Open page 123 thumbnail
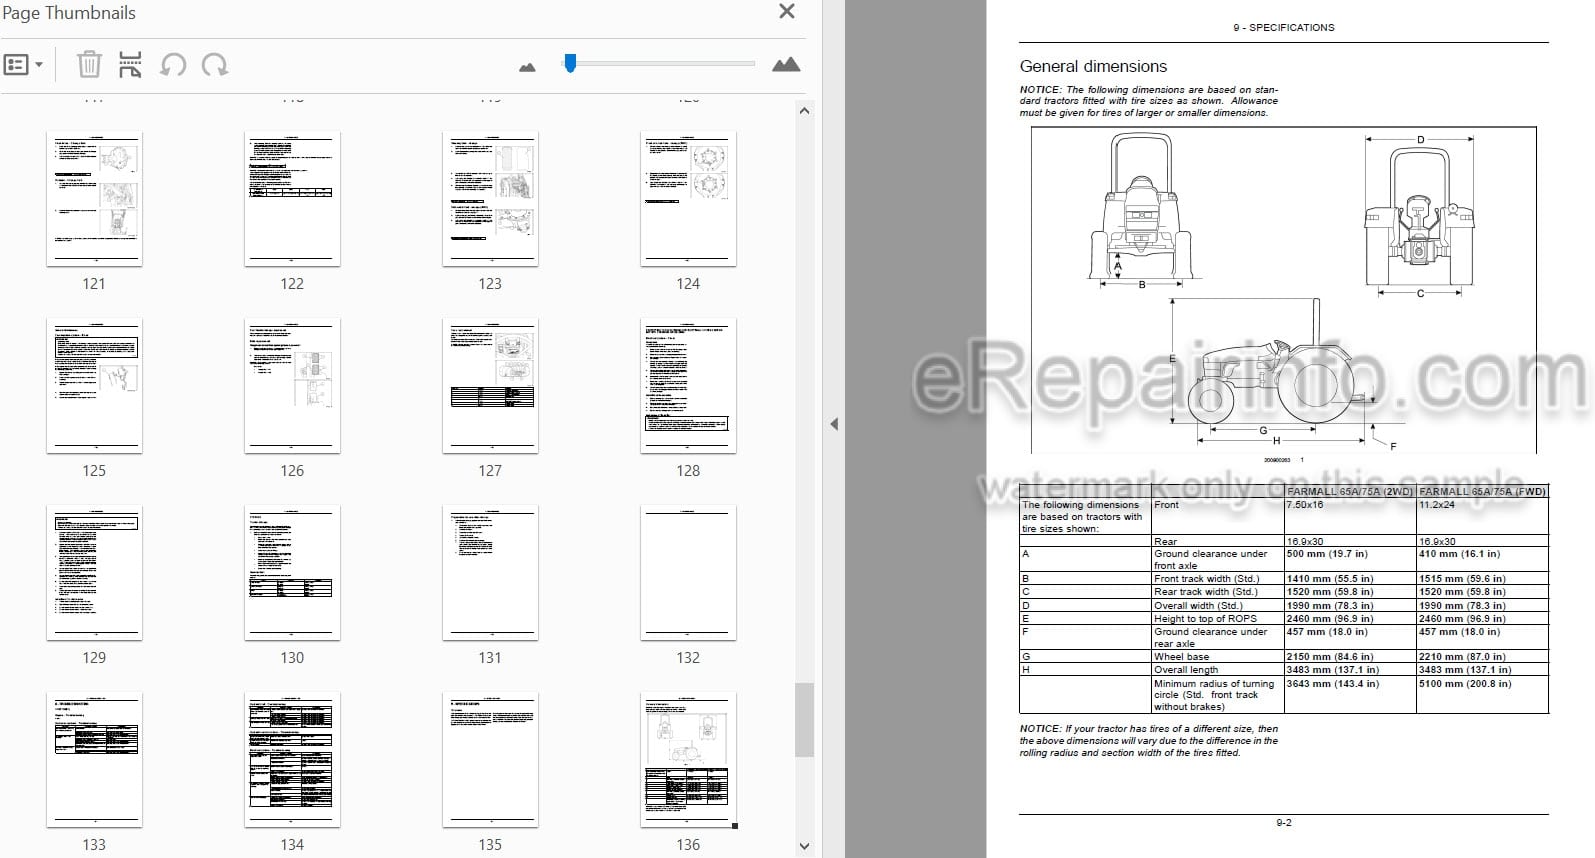The height and width of the screenshot is (858, 1595). click(490, 199)
